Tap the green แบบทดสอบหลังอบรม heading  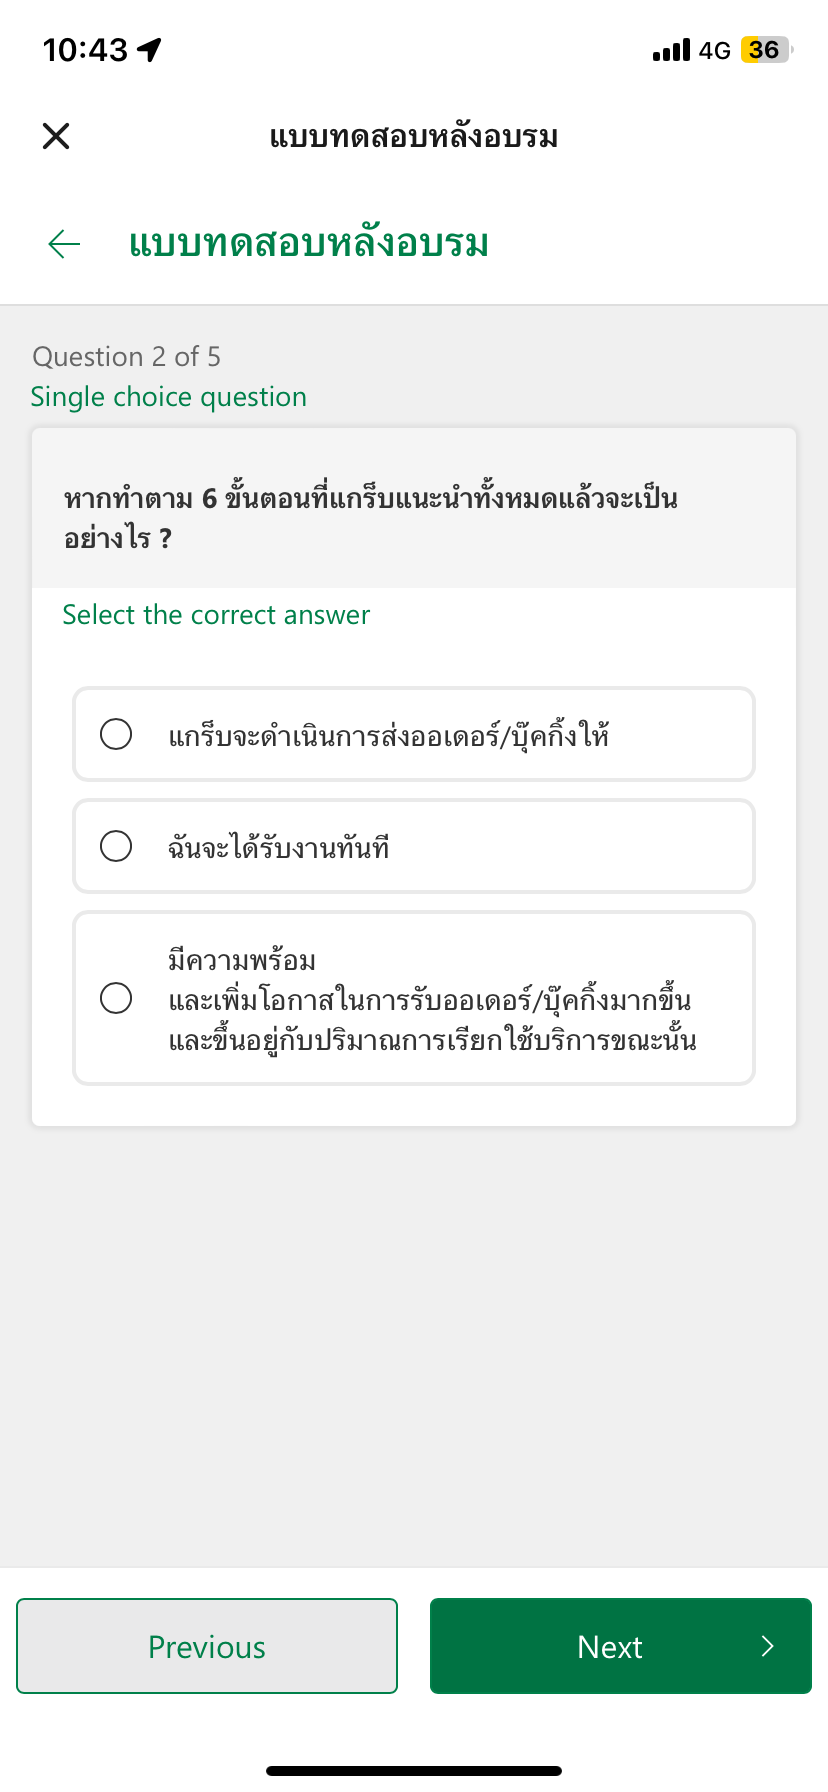(309, 243)
